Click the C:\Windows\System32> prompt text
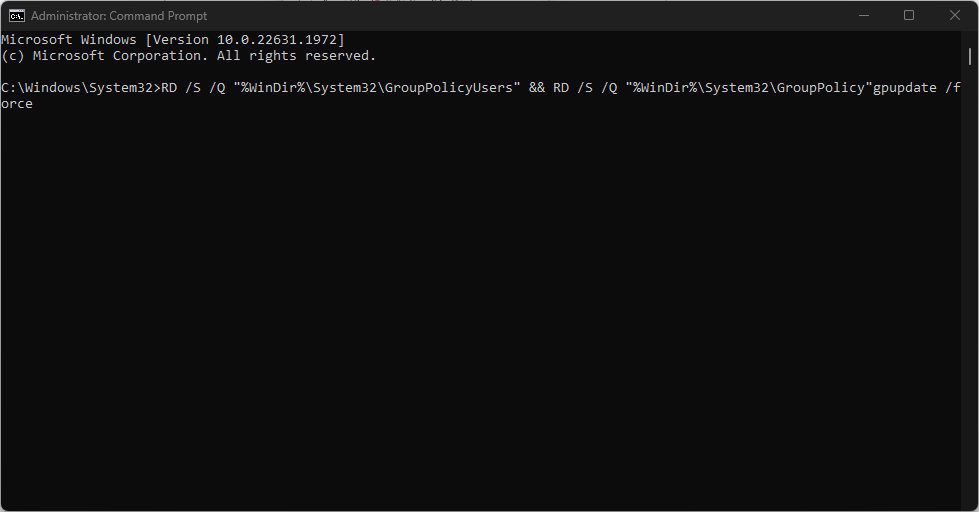 [81, 88]
